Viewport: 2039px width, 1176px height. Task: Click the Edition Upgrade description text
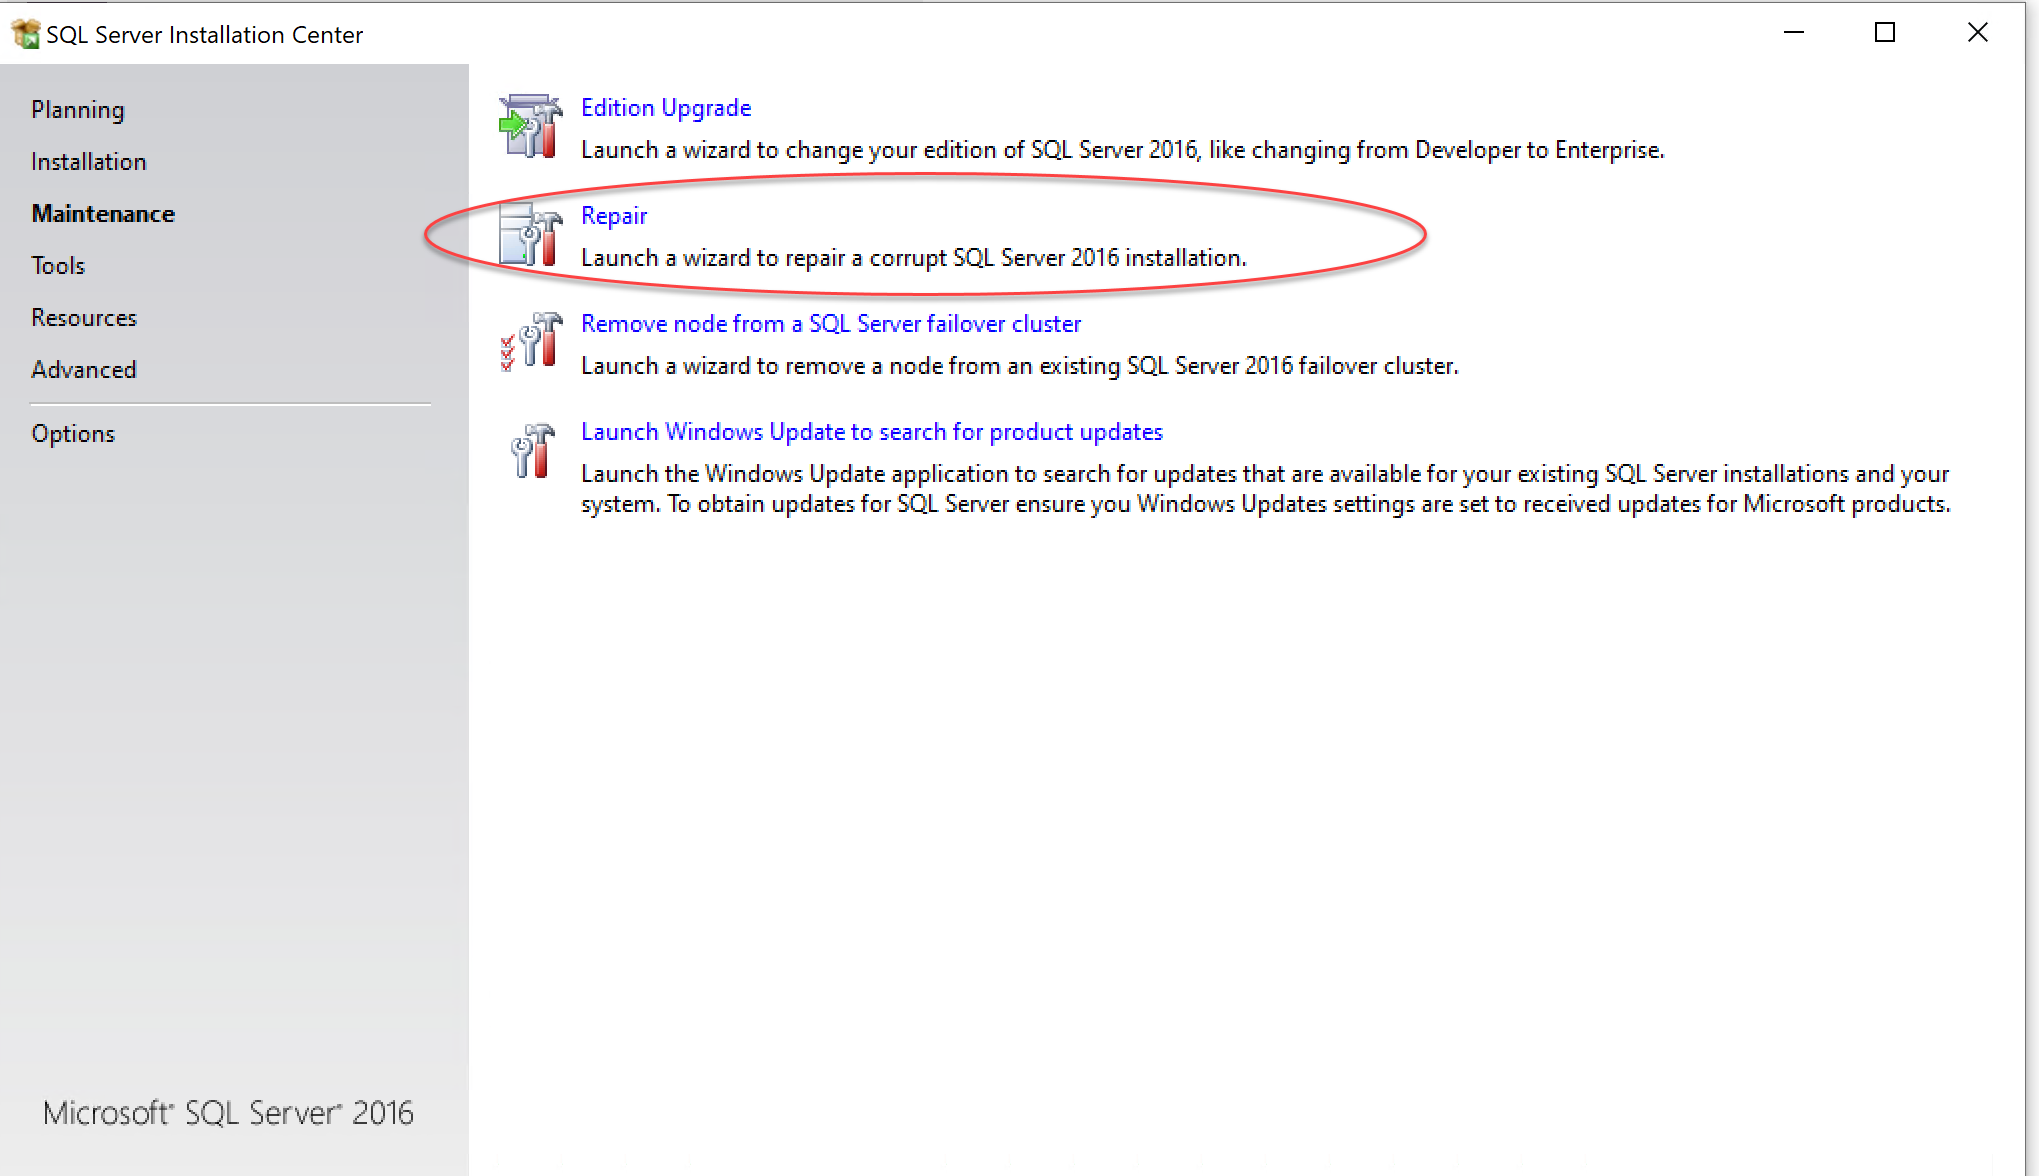[1123, 149]
